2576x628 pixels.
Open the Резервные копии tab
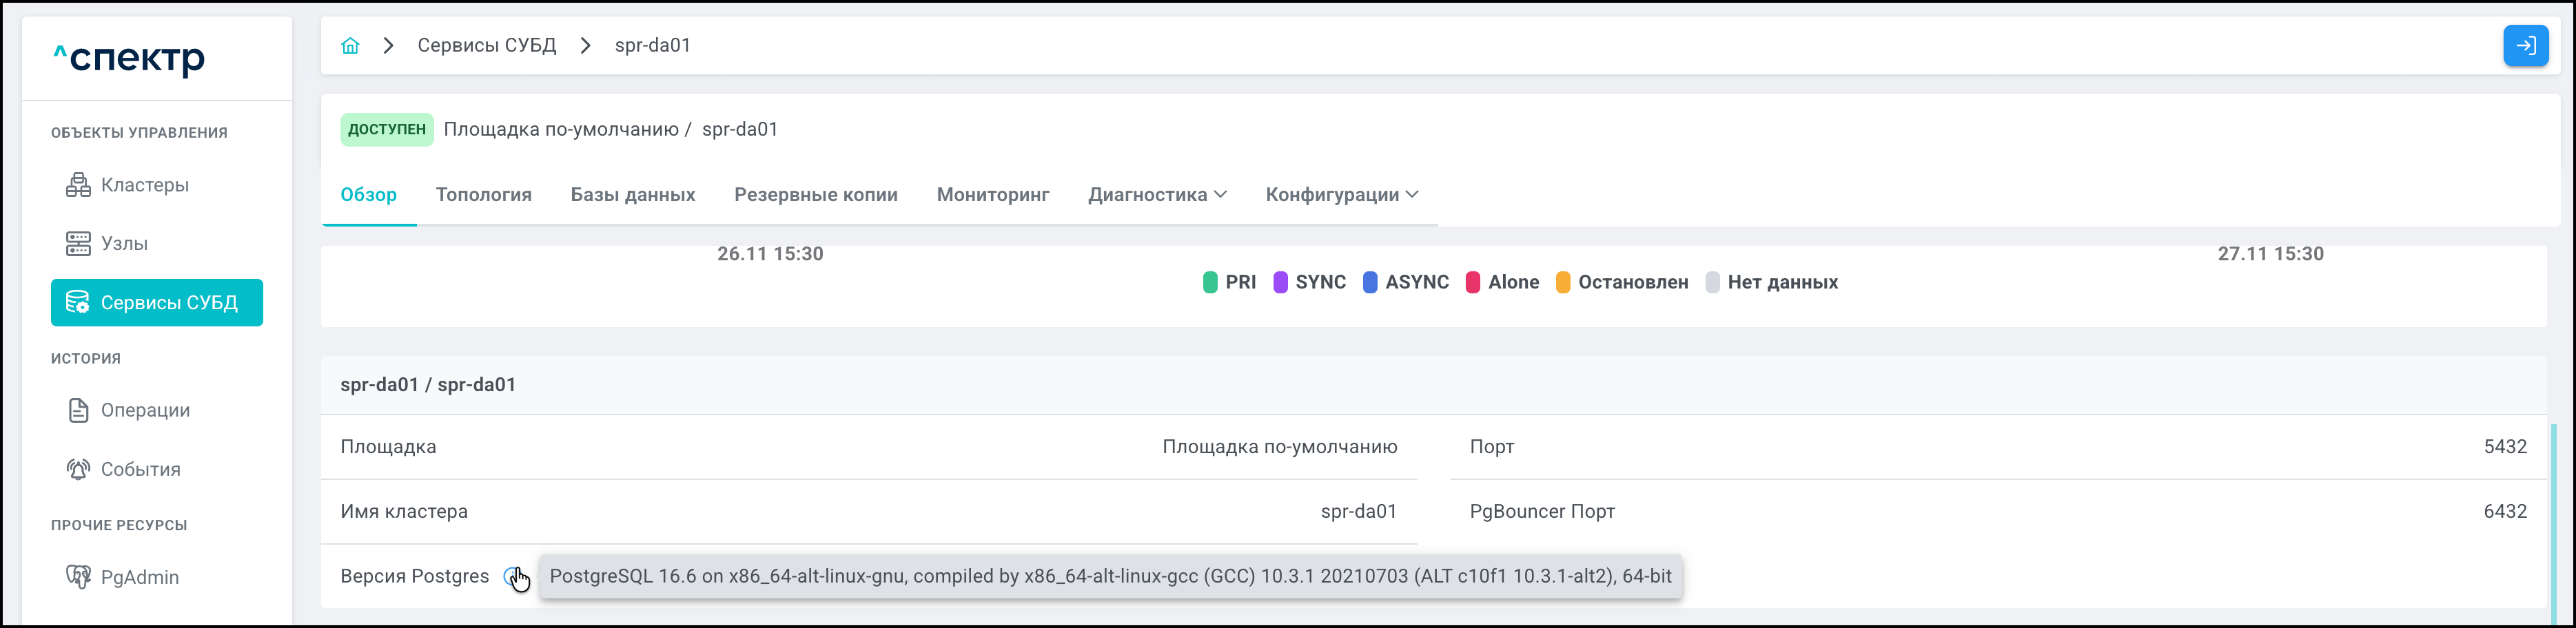tap(815, 195)
